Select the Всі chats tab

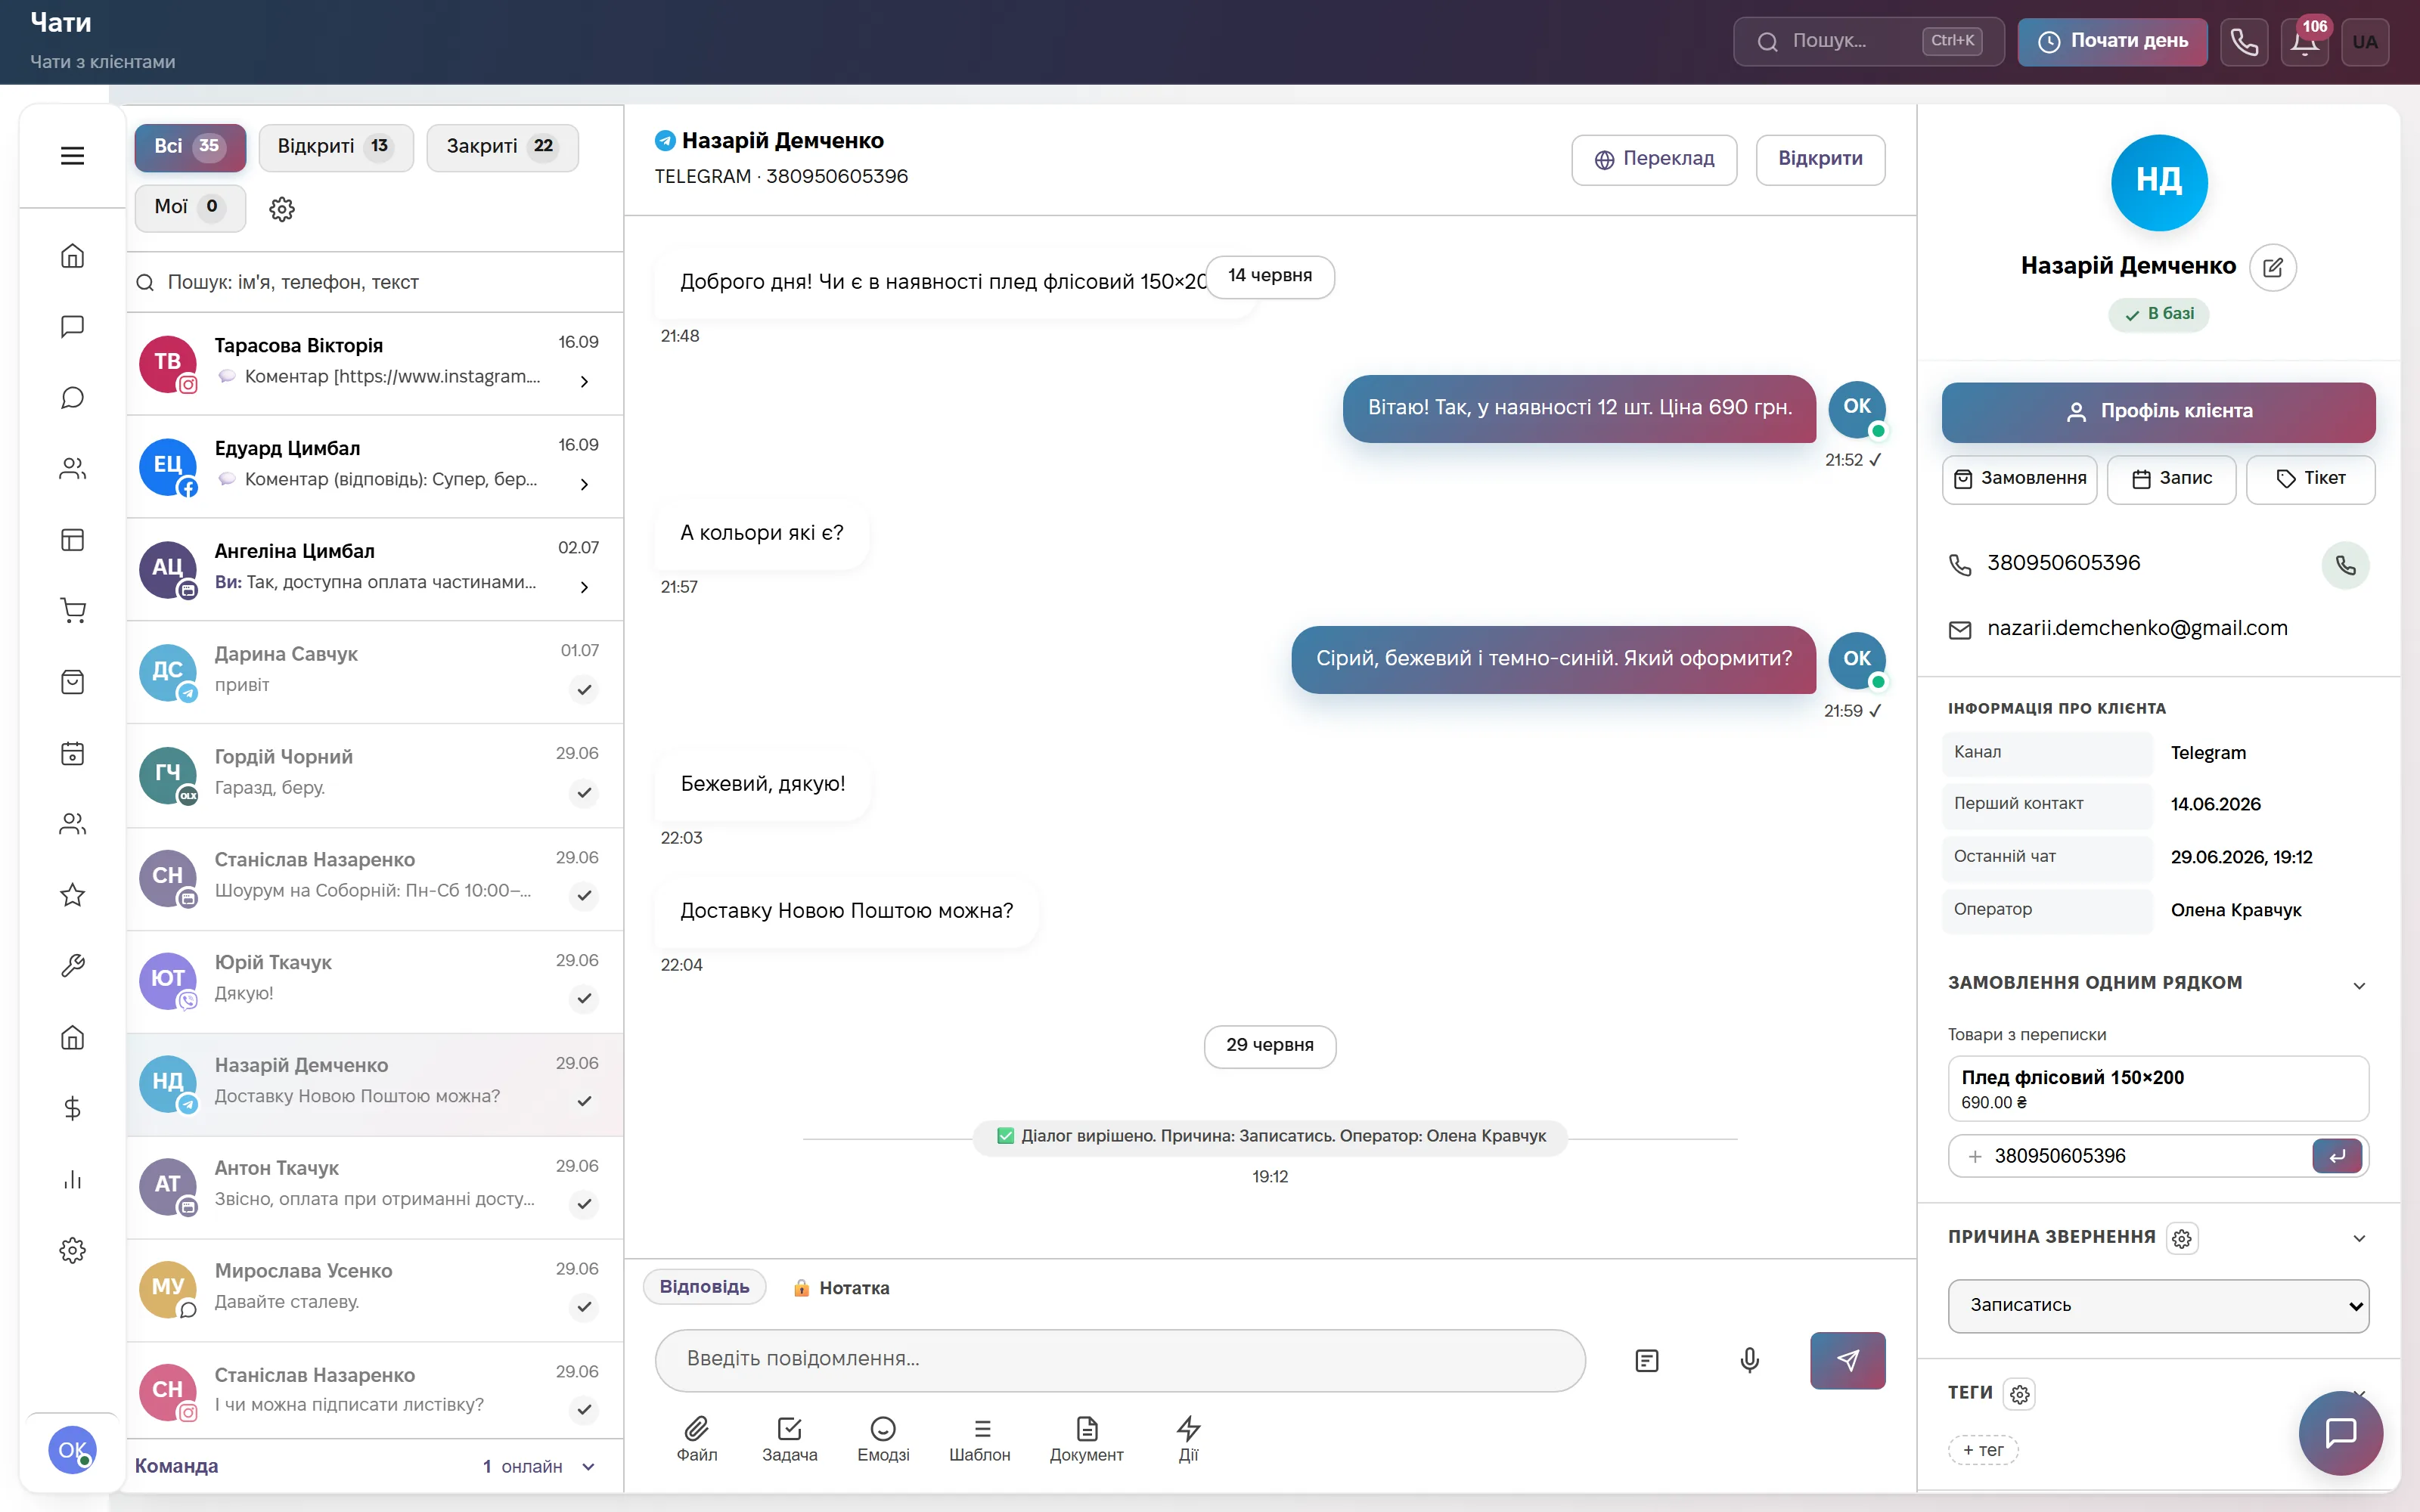pos(190,147)
